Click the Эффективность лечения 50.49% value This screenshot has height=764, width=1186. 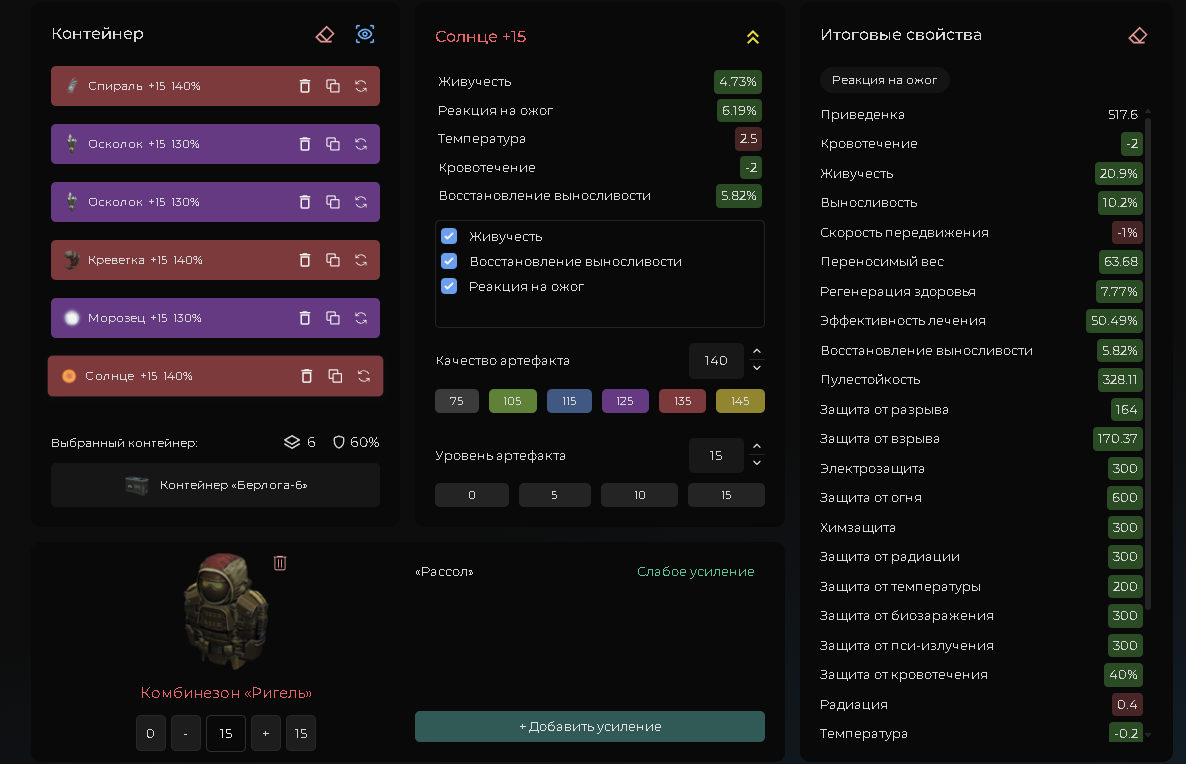[x=1114, y=321]
